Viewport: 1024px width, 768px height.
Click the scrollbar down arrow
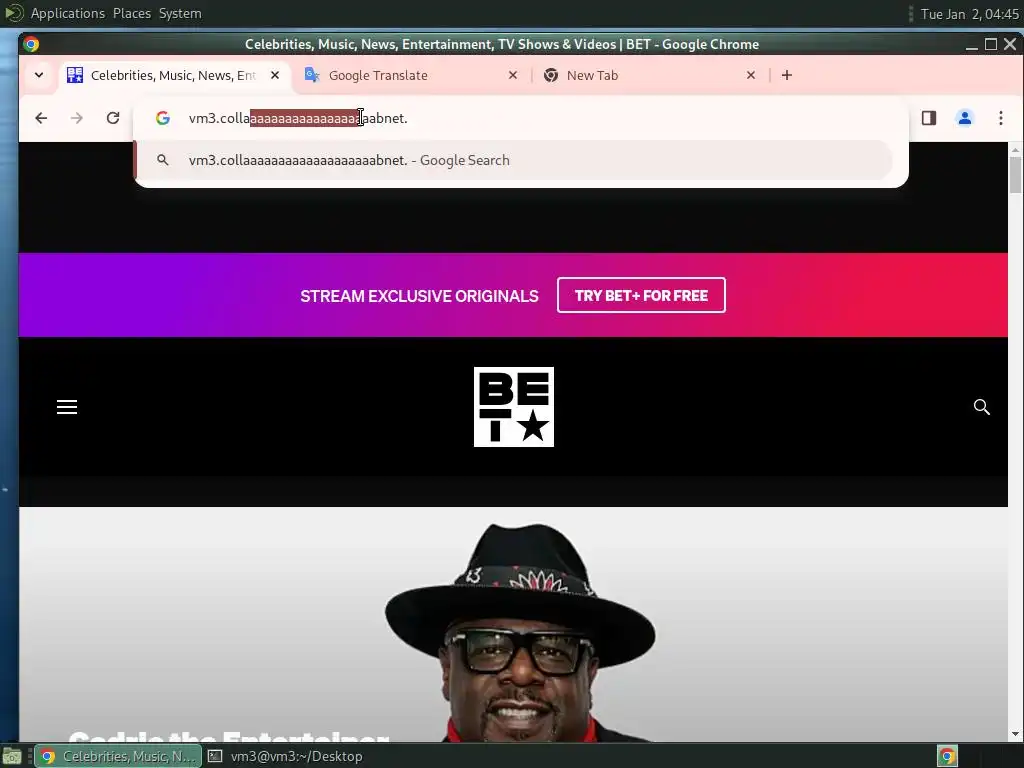coord(1015,734)
